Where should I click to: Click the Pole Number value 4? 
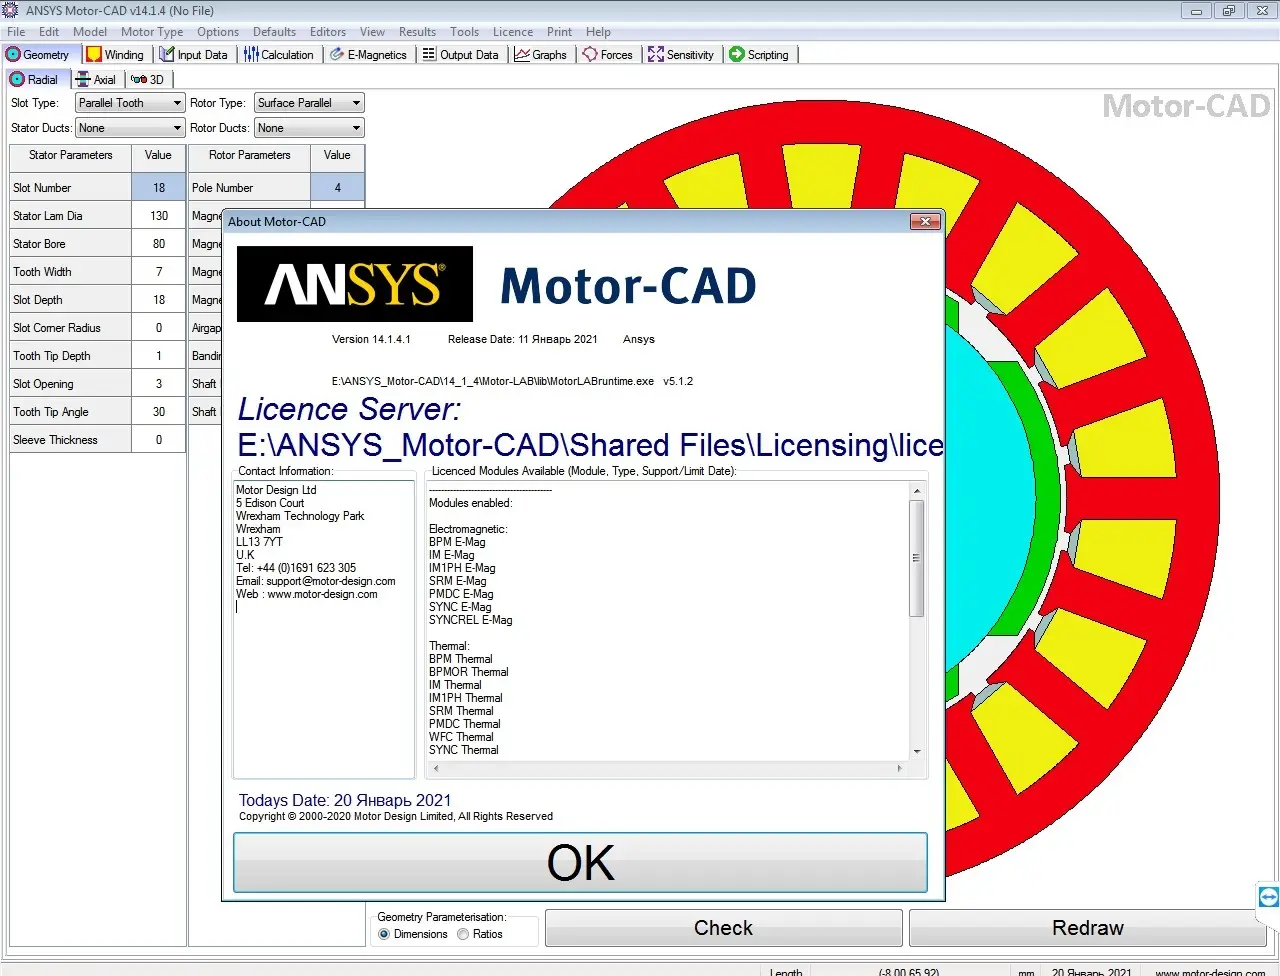[337, 188]
